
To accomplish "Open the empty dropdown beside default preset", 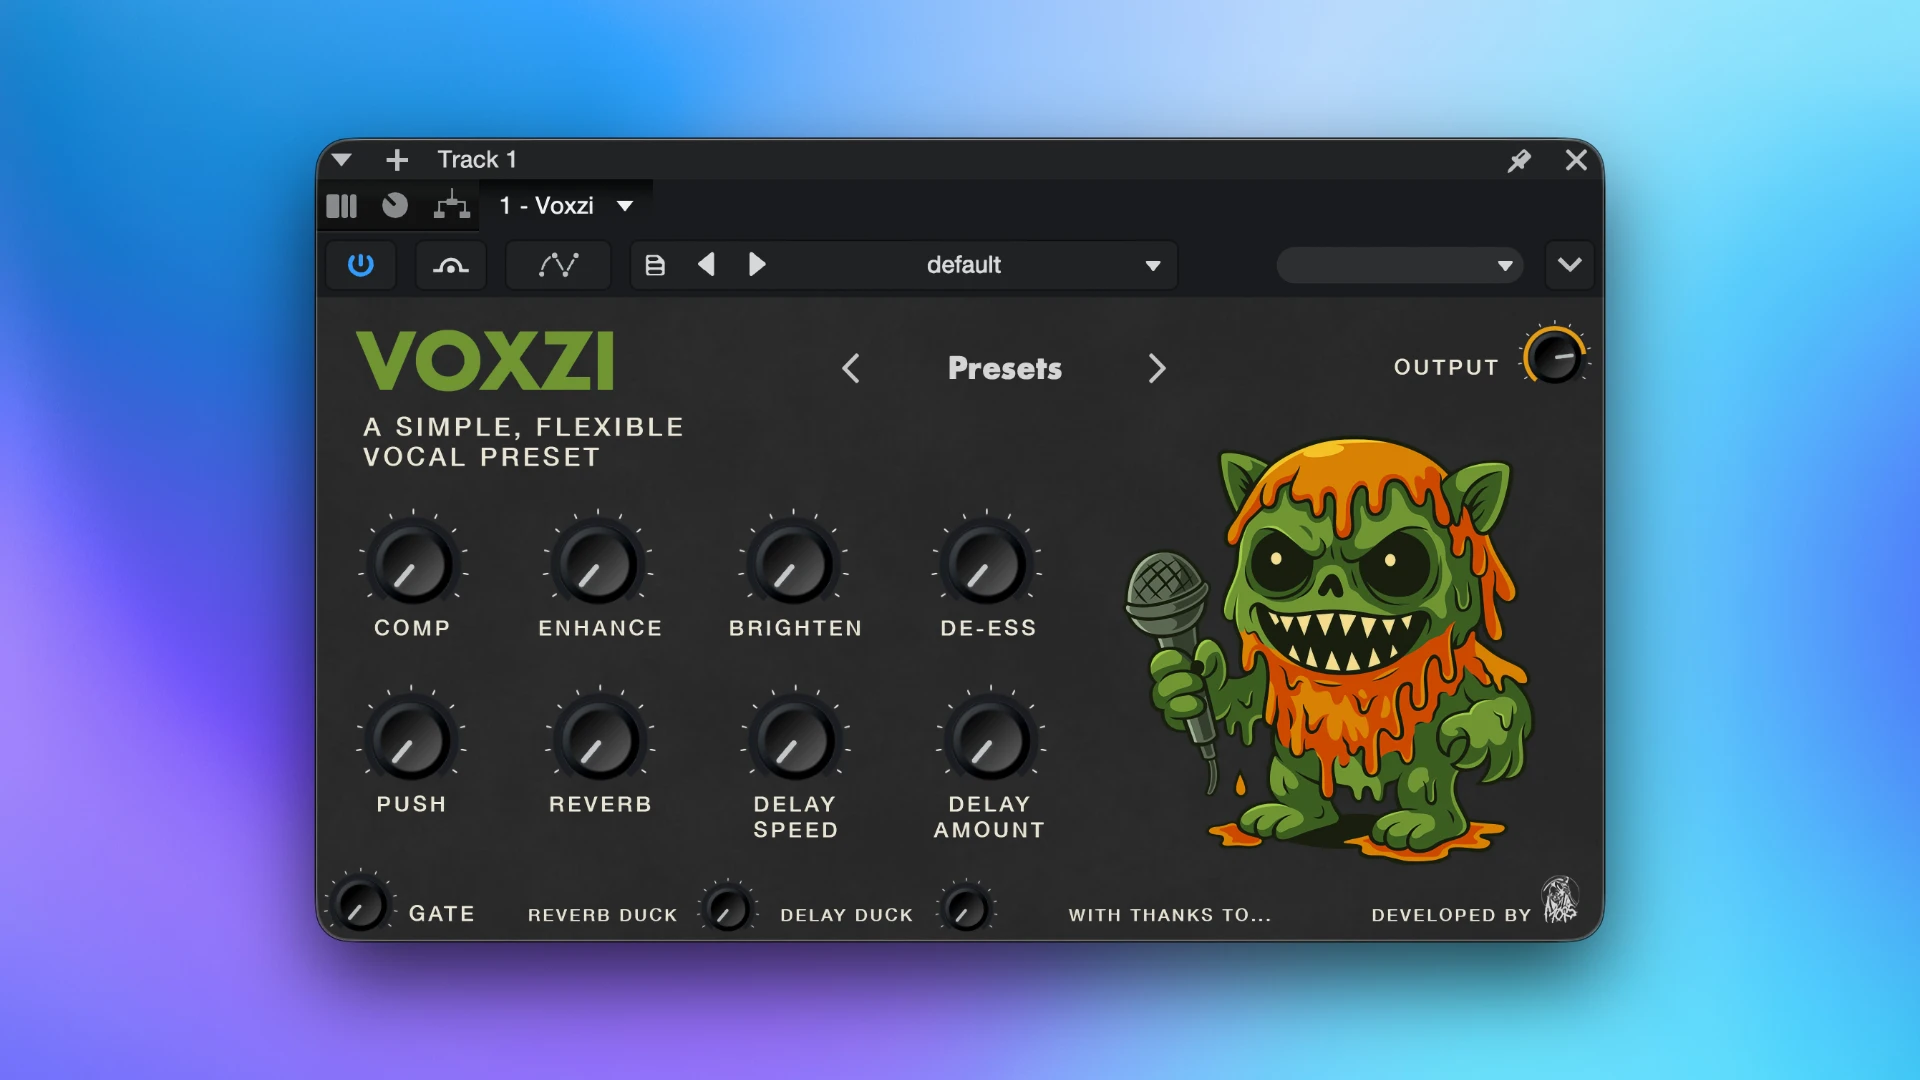I will [x=1399, y=265].
